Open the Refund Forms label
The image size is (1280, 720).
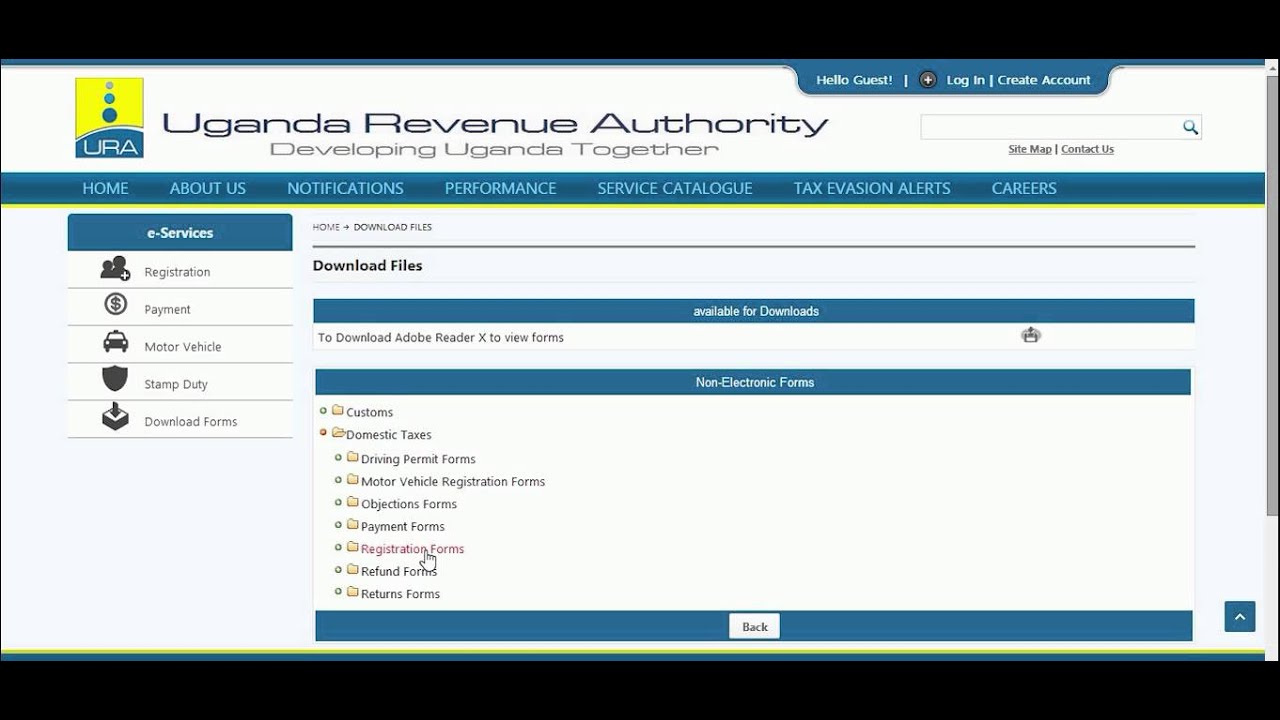pos(399,571)
